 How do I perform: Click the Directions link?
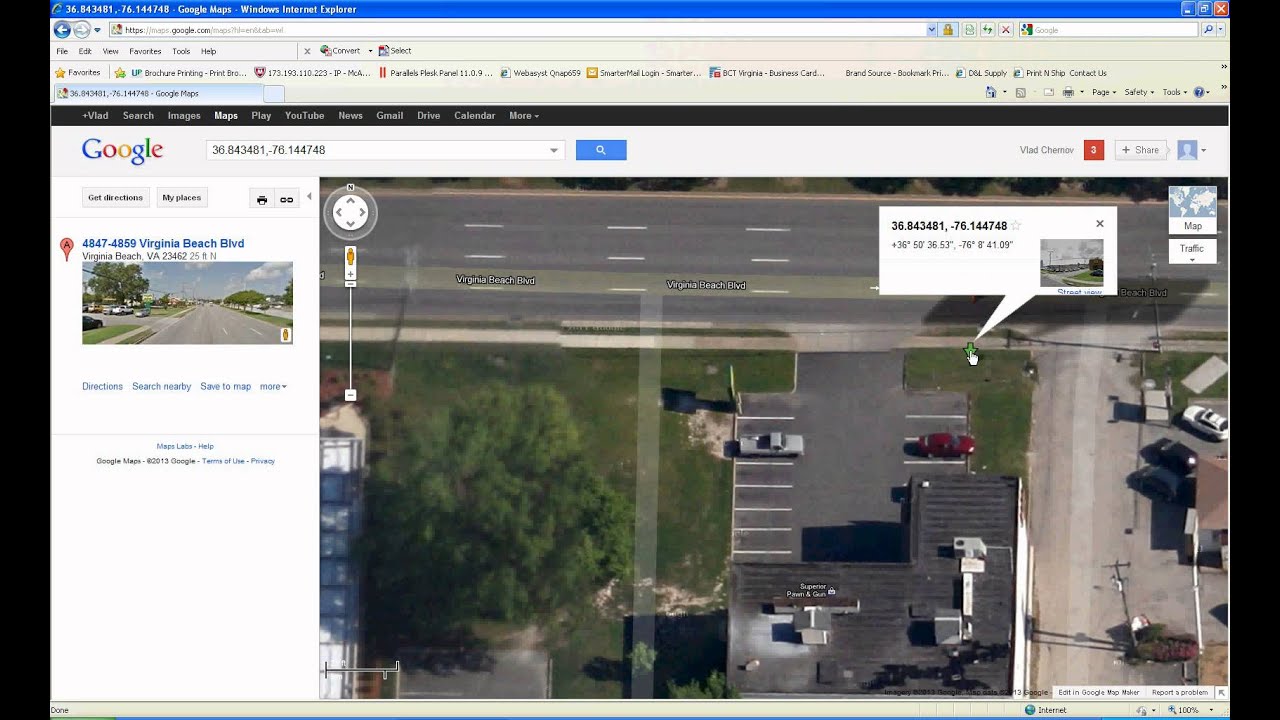[102, 386]
